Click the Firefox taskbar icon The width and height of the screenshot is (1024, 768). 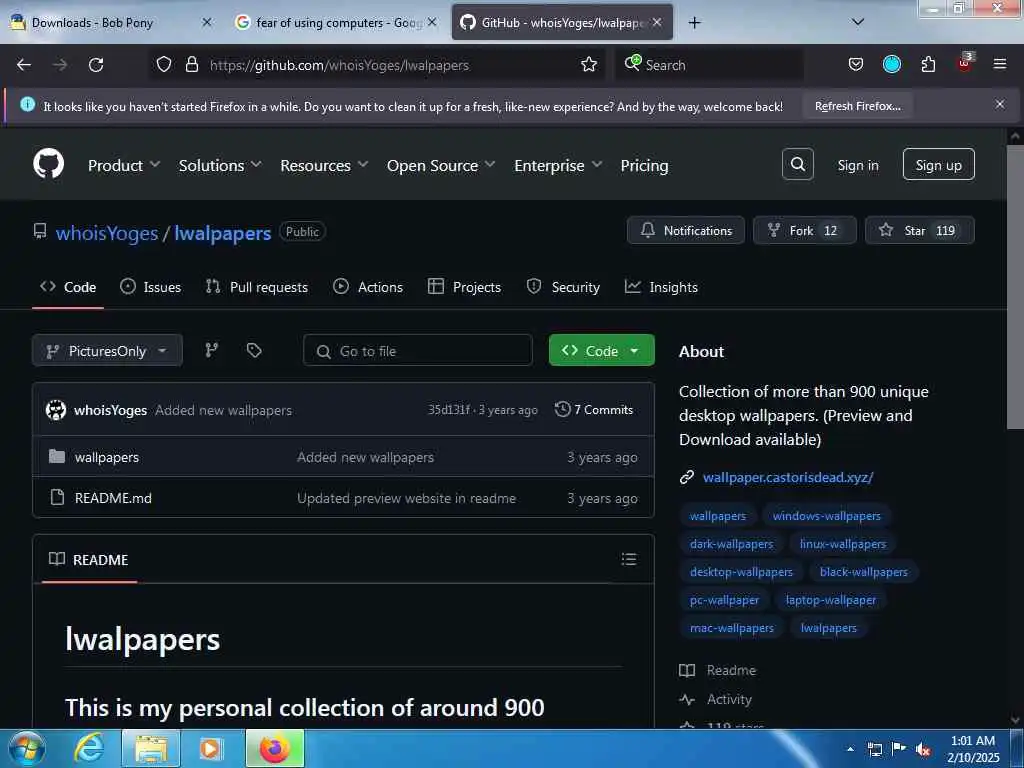[275, 748]
